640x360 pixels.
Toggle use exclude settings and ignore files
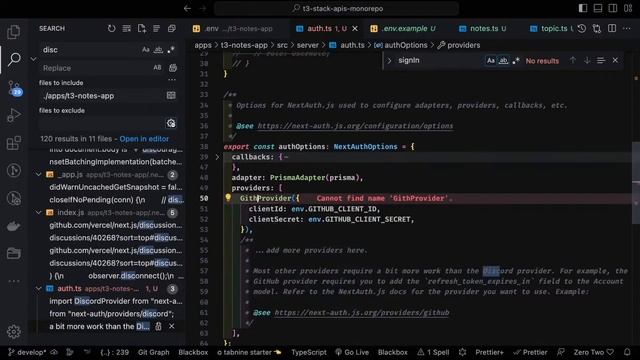tap(171, 123)
